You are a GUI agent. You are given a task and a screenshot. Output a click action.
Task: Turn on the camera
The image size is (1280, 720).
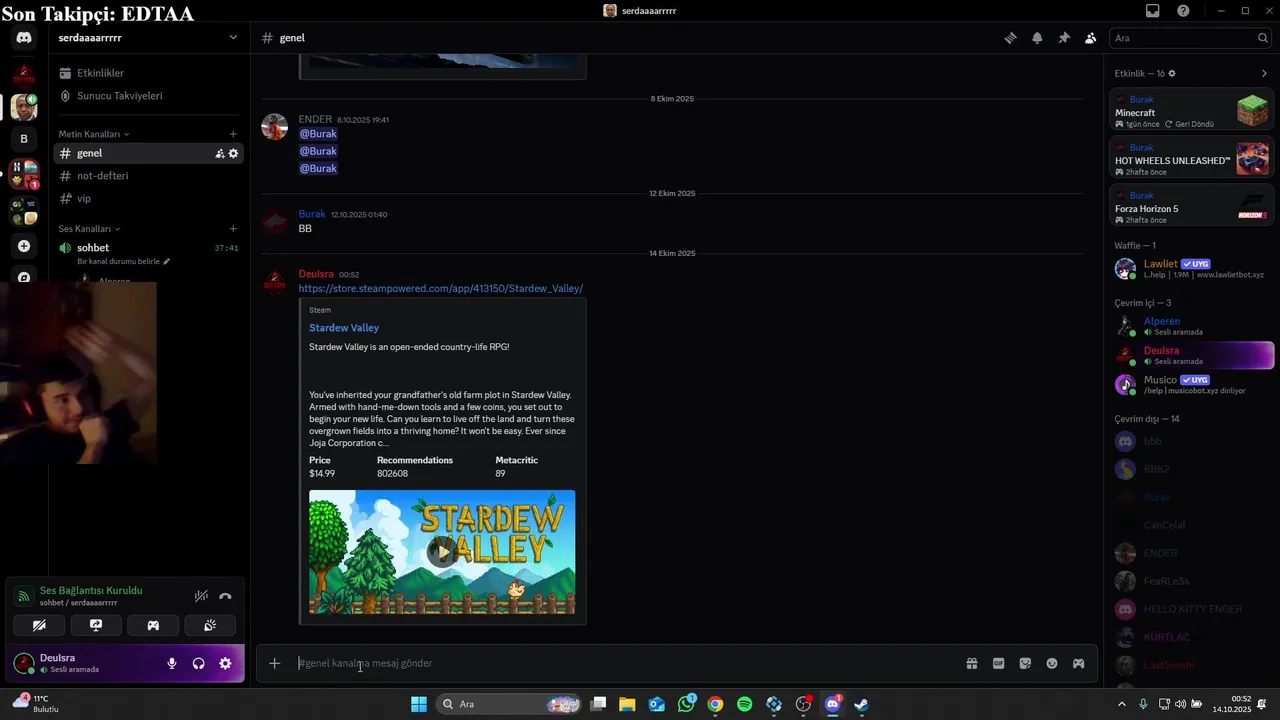click(x=39, y=625)
